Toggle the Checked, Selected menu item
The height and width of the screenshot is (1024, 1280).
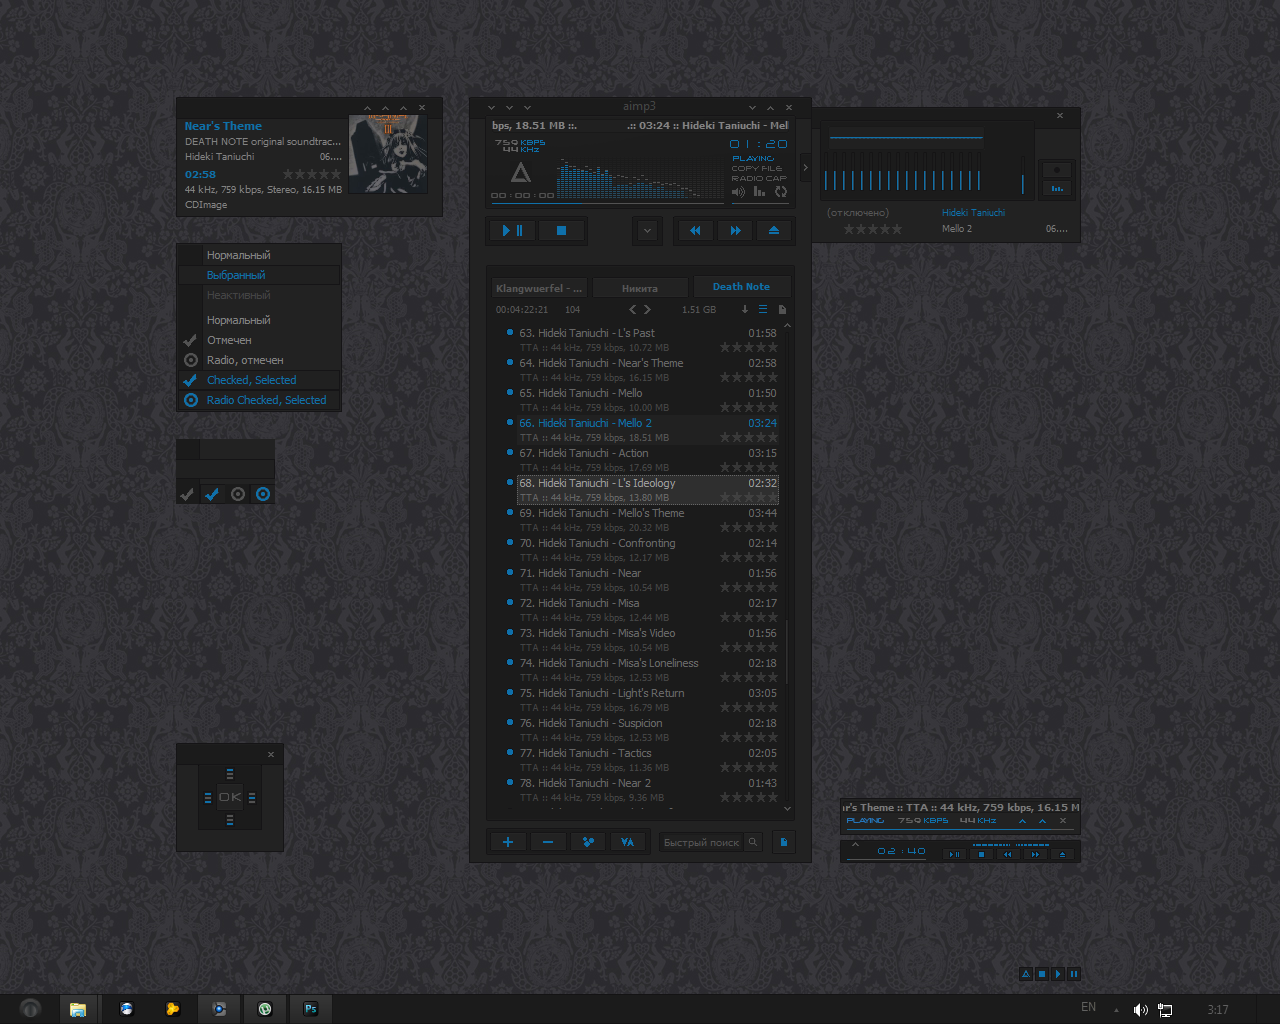click(x=259, y=380)
